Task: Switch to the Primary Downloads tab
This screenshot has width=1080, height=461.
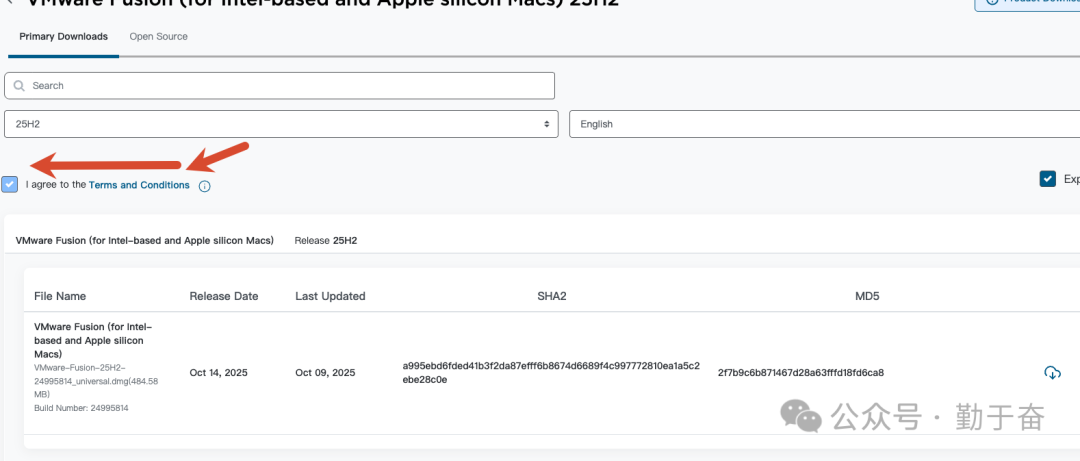Action: point(63,37)
